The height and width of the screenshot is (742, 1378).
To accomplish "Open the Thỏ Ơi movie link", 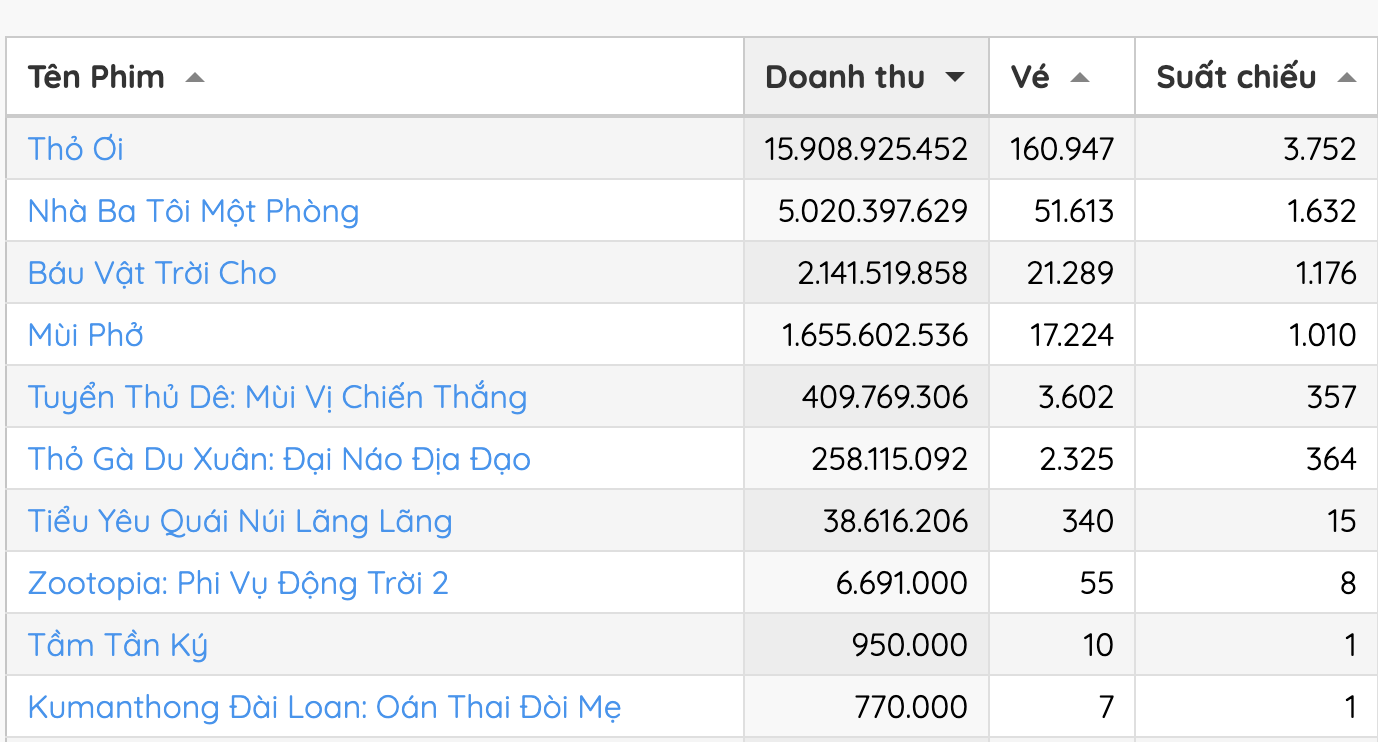I will 76,149.
